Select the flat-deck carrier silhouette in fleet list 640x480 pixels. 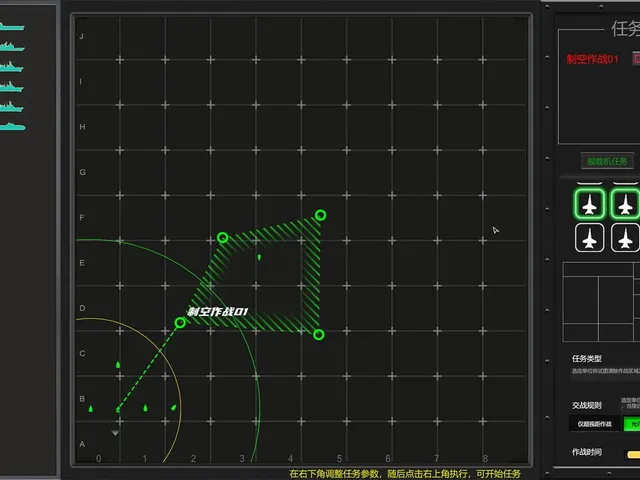[x=11, y=27]
